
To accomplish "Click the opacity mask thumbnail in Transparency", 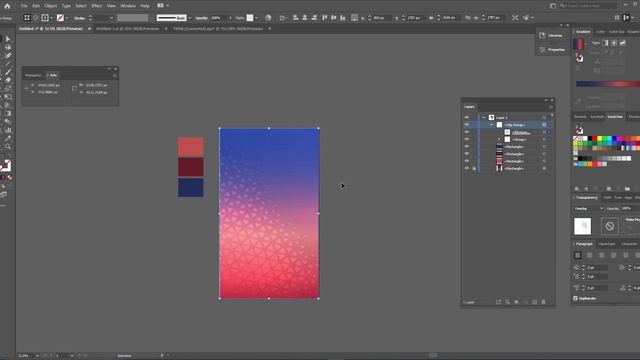I will click(x=609, y=226).
